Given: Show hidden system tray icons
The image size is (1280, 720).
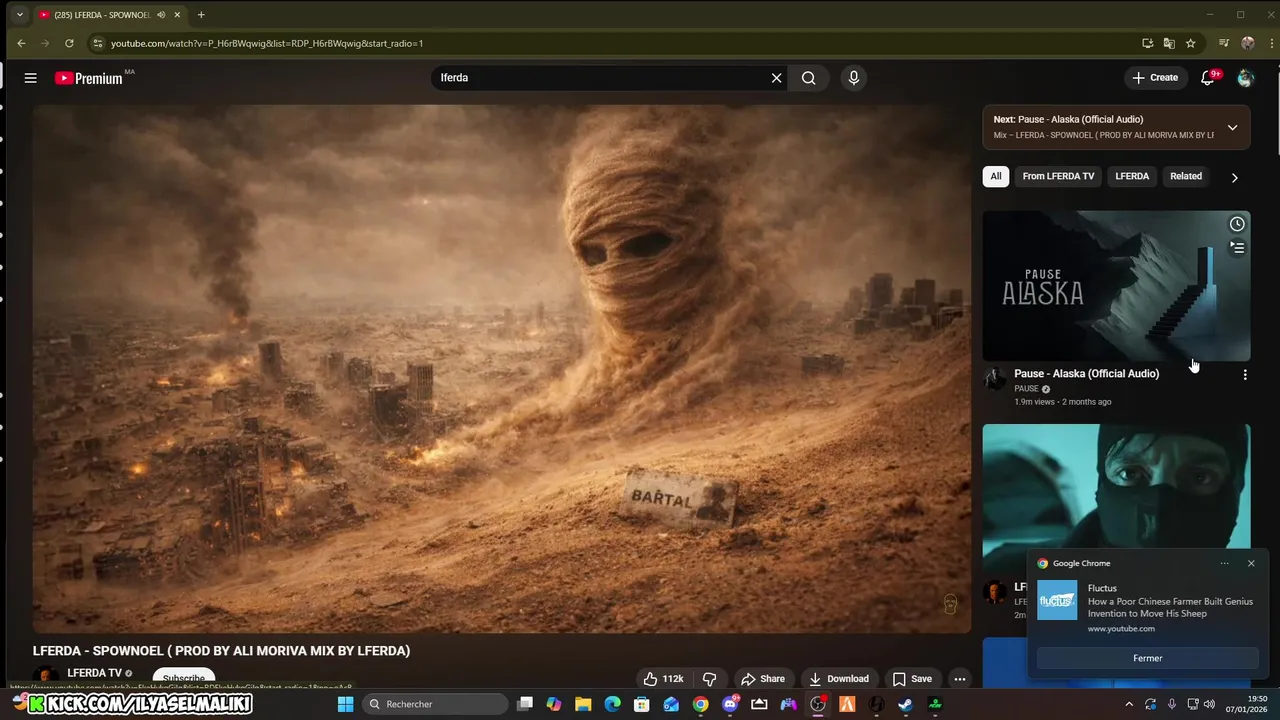Looking at the screenshot, I should [1129, 704].
